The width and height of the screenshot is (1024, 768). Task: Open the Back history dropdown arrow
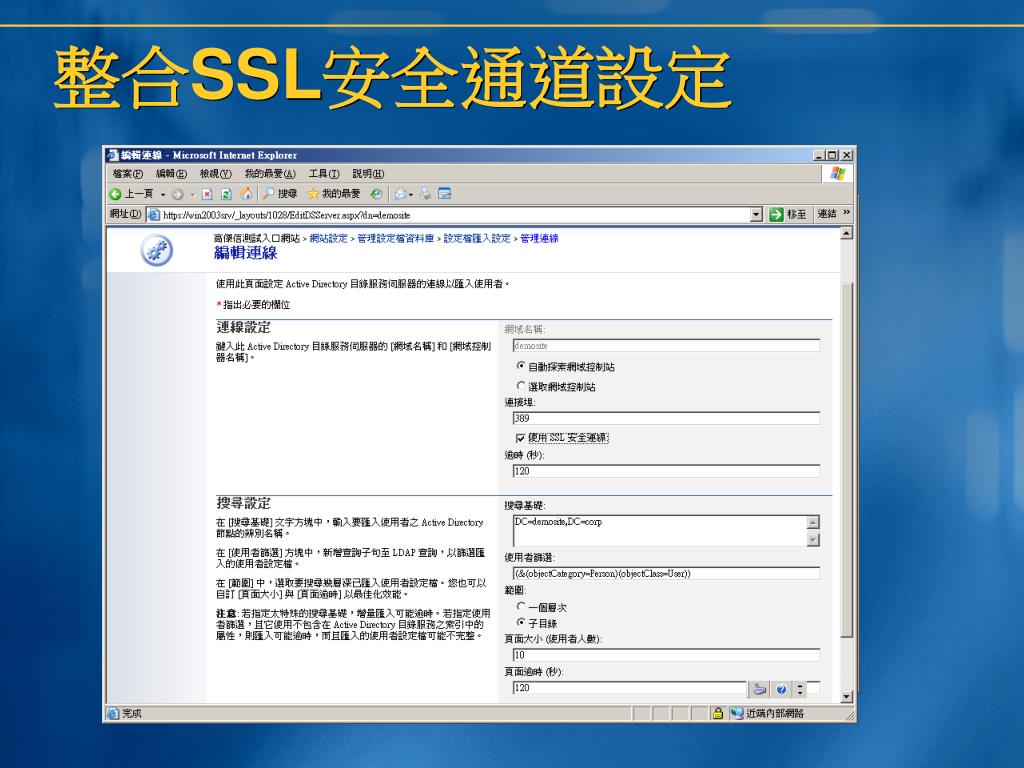[163, 195]
